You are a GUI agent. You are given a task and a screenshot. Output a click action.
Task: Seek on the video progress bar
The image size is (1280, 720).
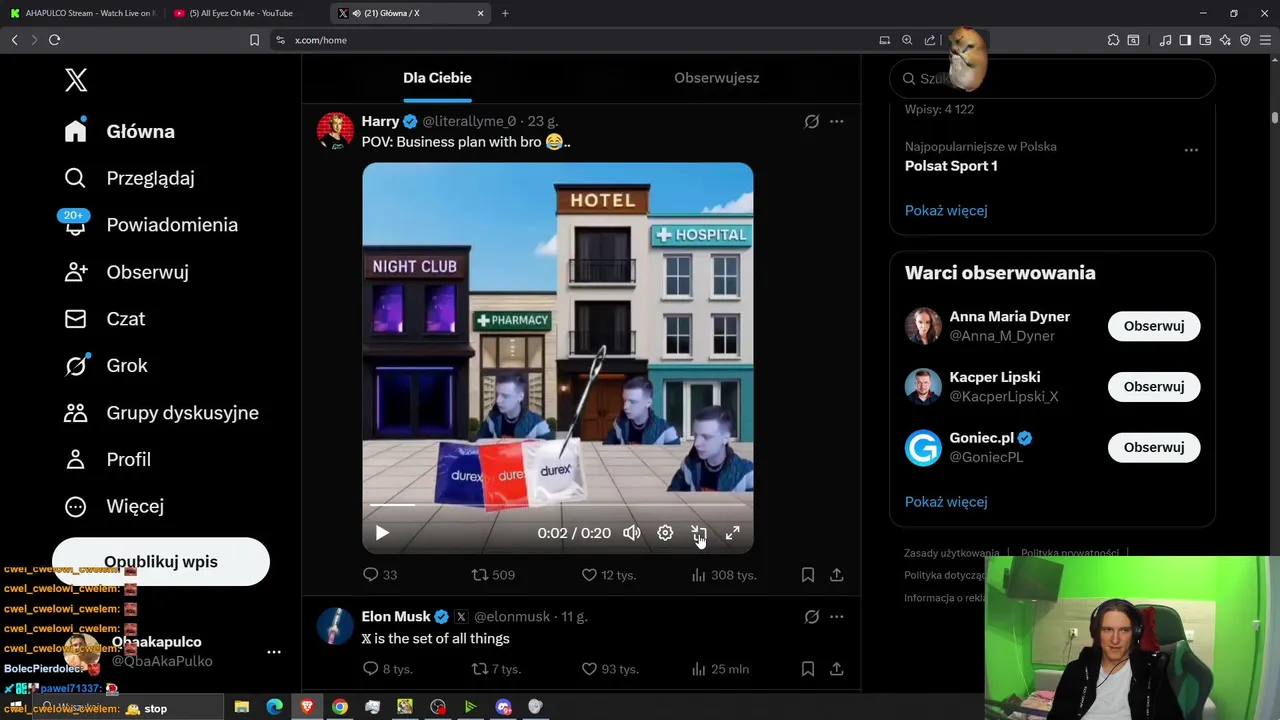pos(558,506)
